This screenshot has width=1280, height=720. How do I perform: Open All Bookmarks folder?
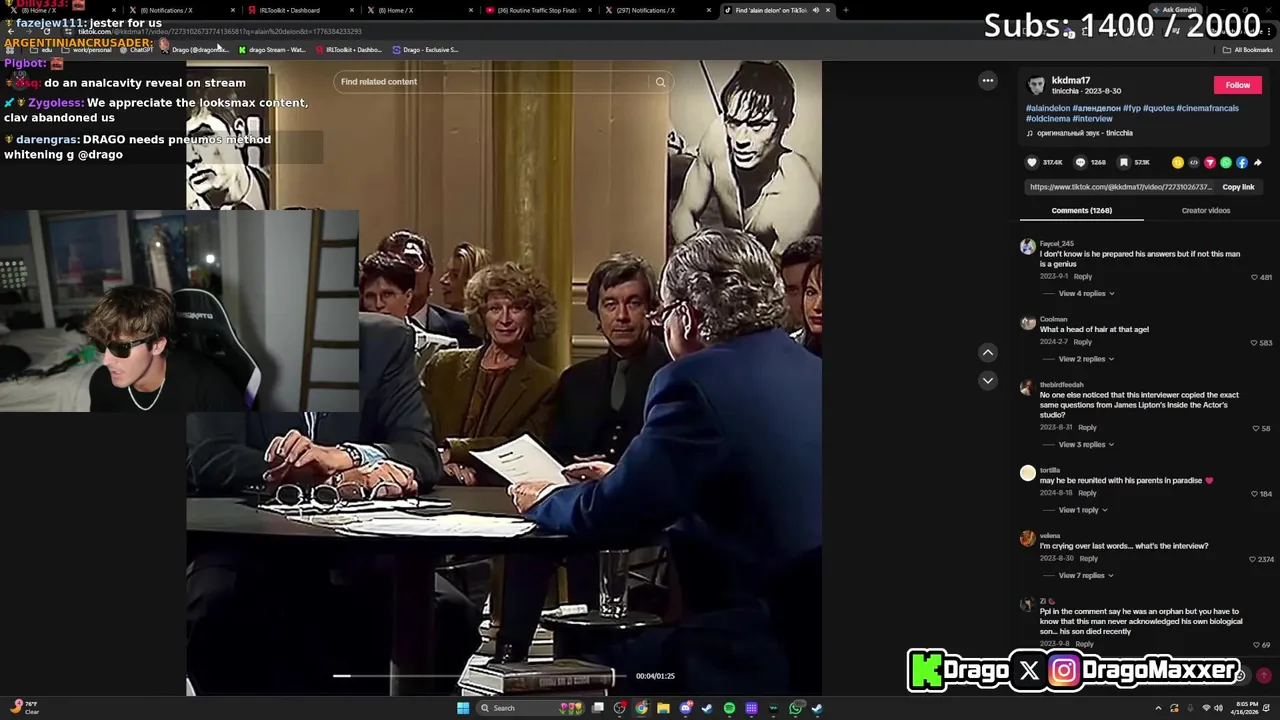[x=1247, y=50]
